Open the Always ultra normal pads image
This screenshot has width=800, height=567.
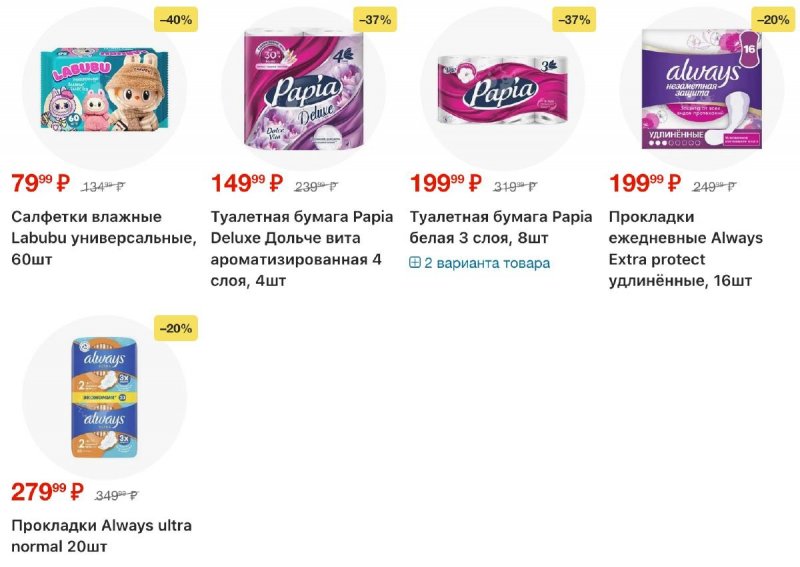[104, 400]
